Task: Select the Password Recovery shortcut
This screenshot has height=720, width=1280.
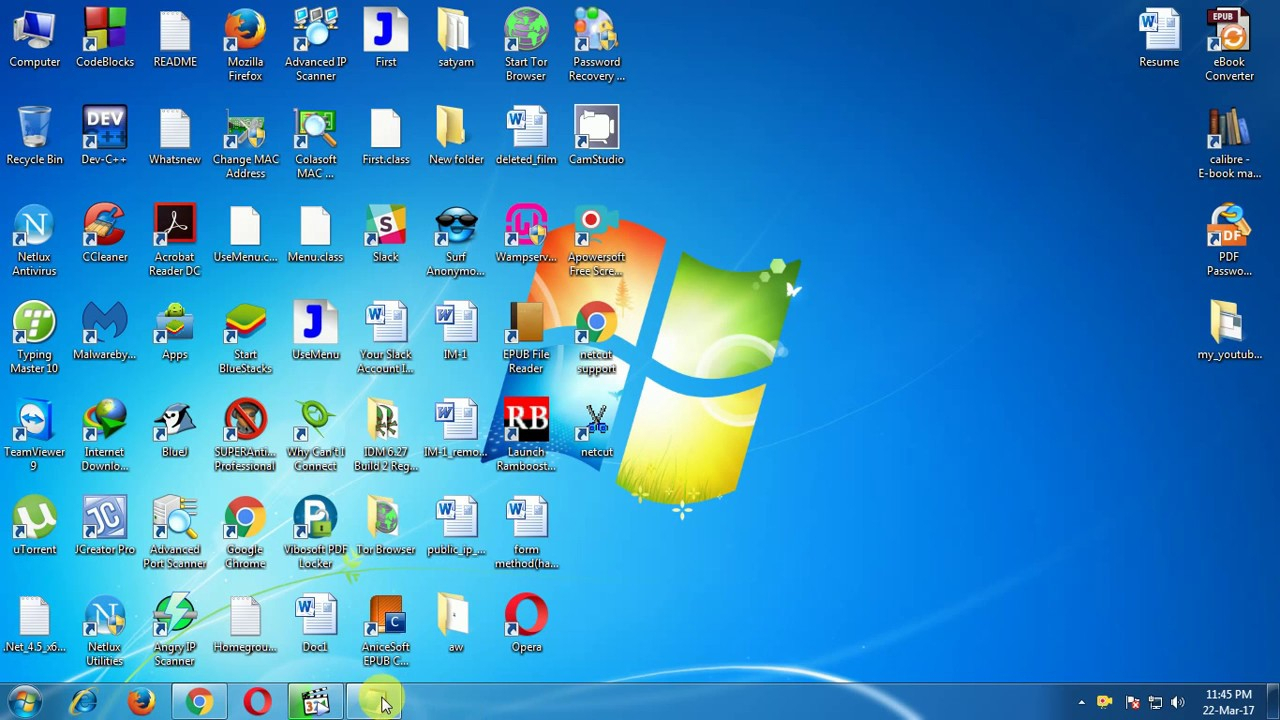Action: pyautogui.click(x=596, y=46)
